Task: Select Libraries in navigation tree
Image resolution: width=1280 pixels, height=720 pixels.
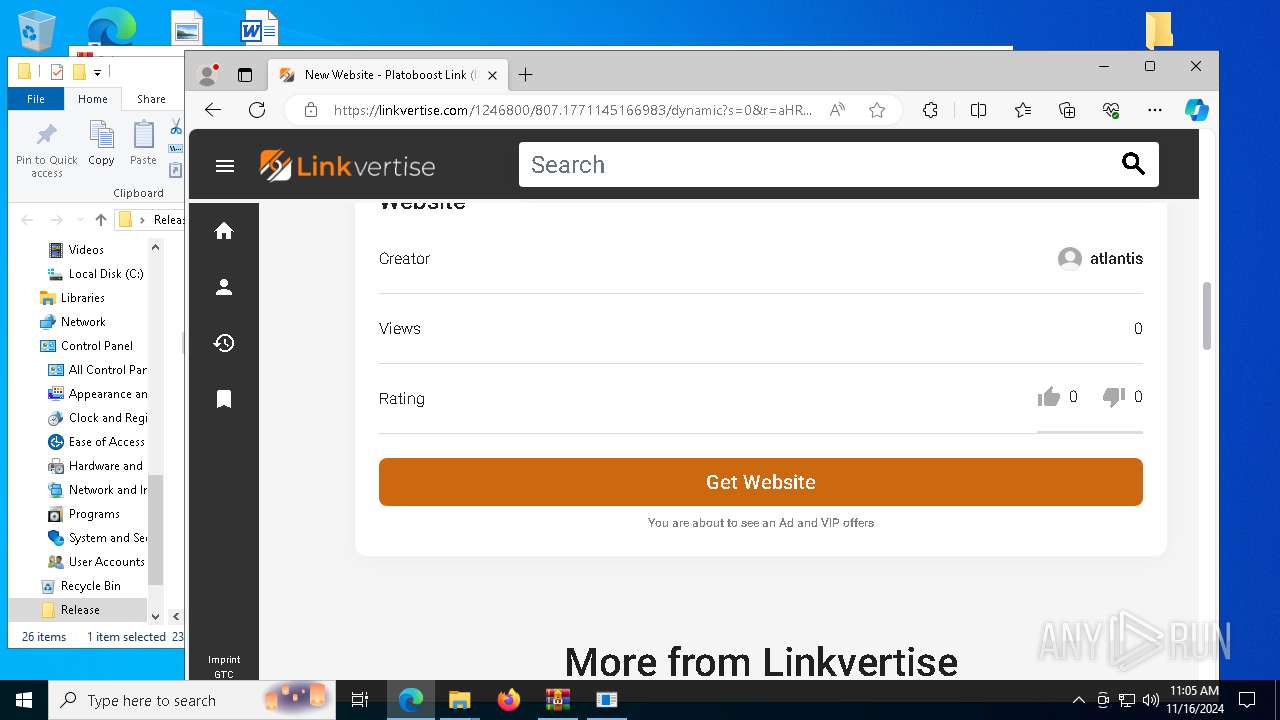Action: tap(82, 298)
